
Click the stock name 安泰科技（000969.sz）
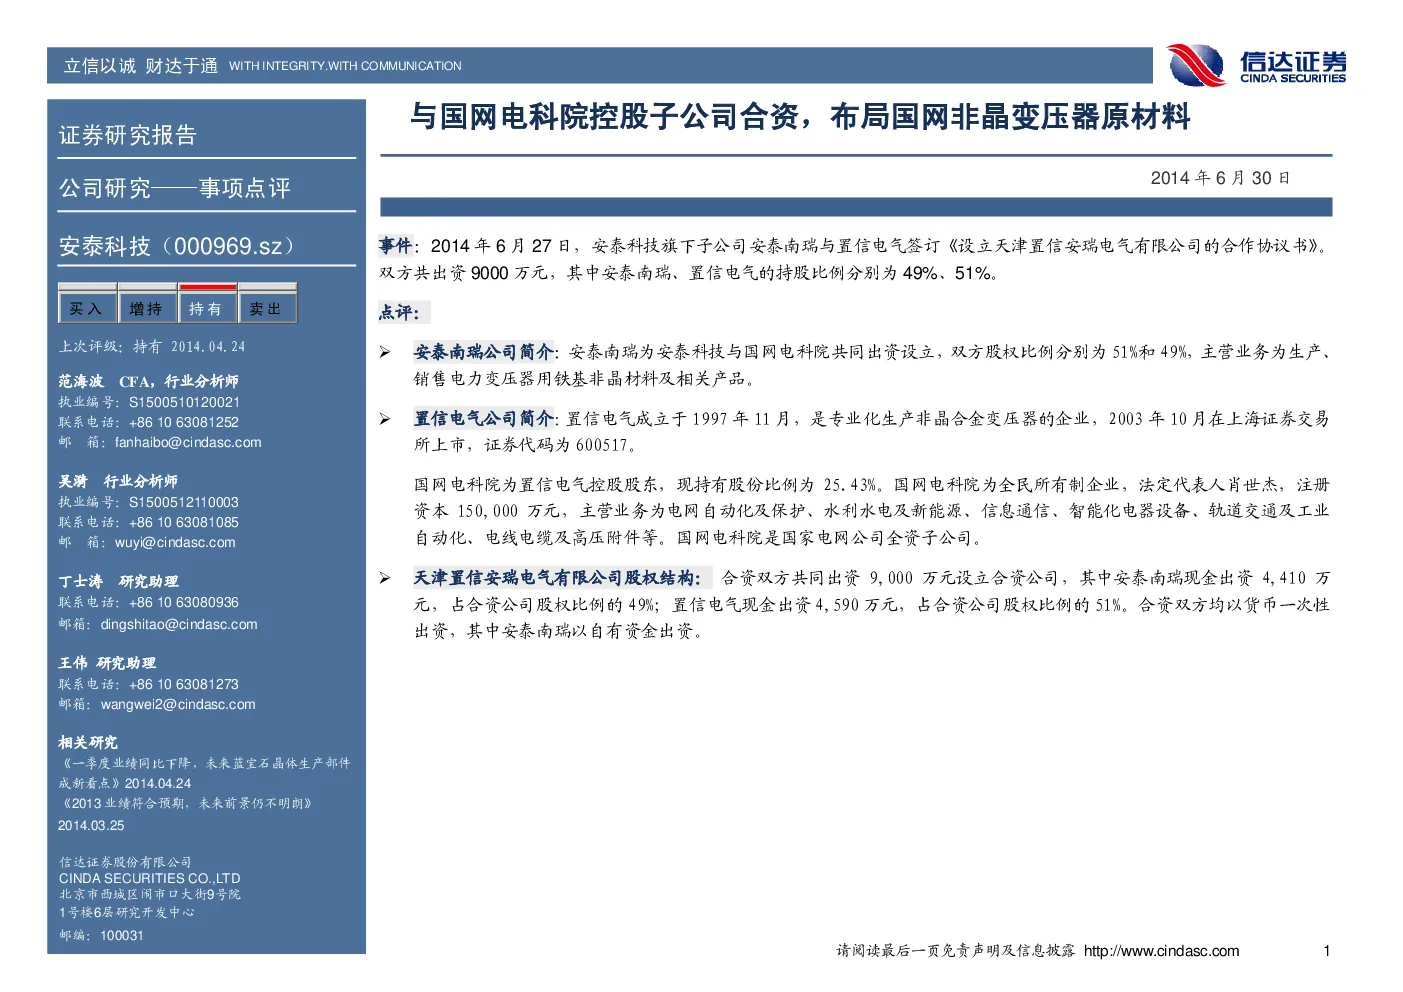coord(176,246)
